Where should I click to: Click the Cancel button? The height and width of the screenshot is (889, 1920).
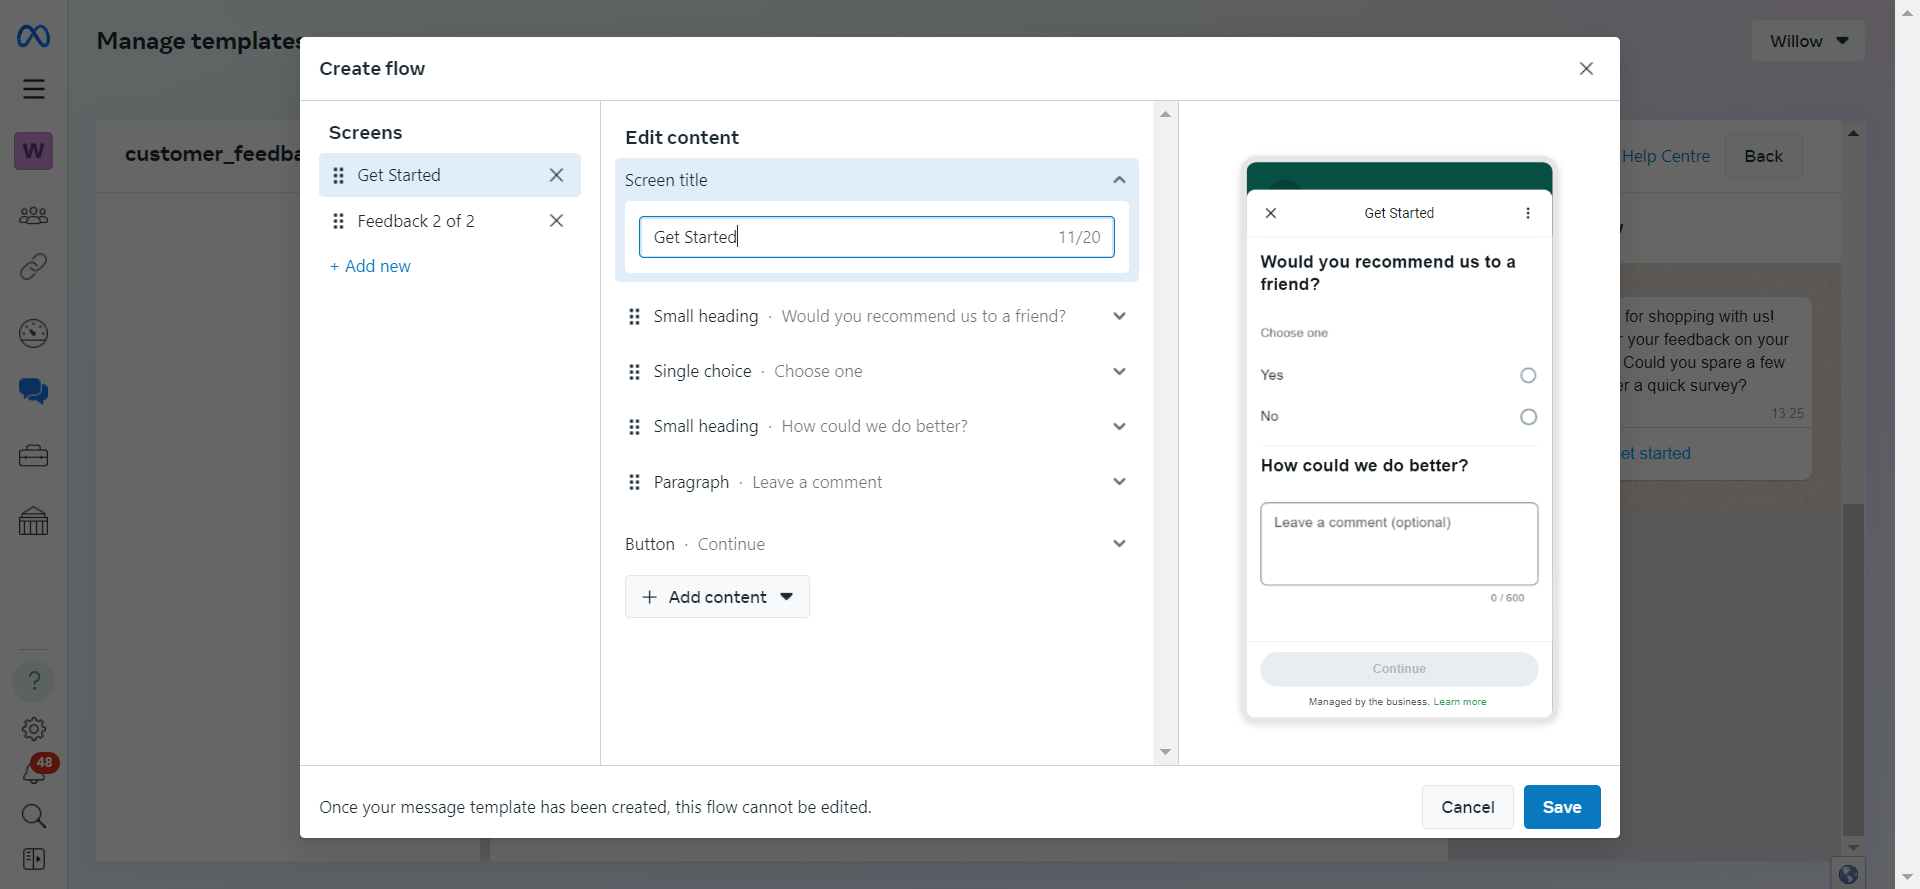(x=1467, y=807)
